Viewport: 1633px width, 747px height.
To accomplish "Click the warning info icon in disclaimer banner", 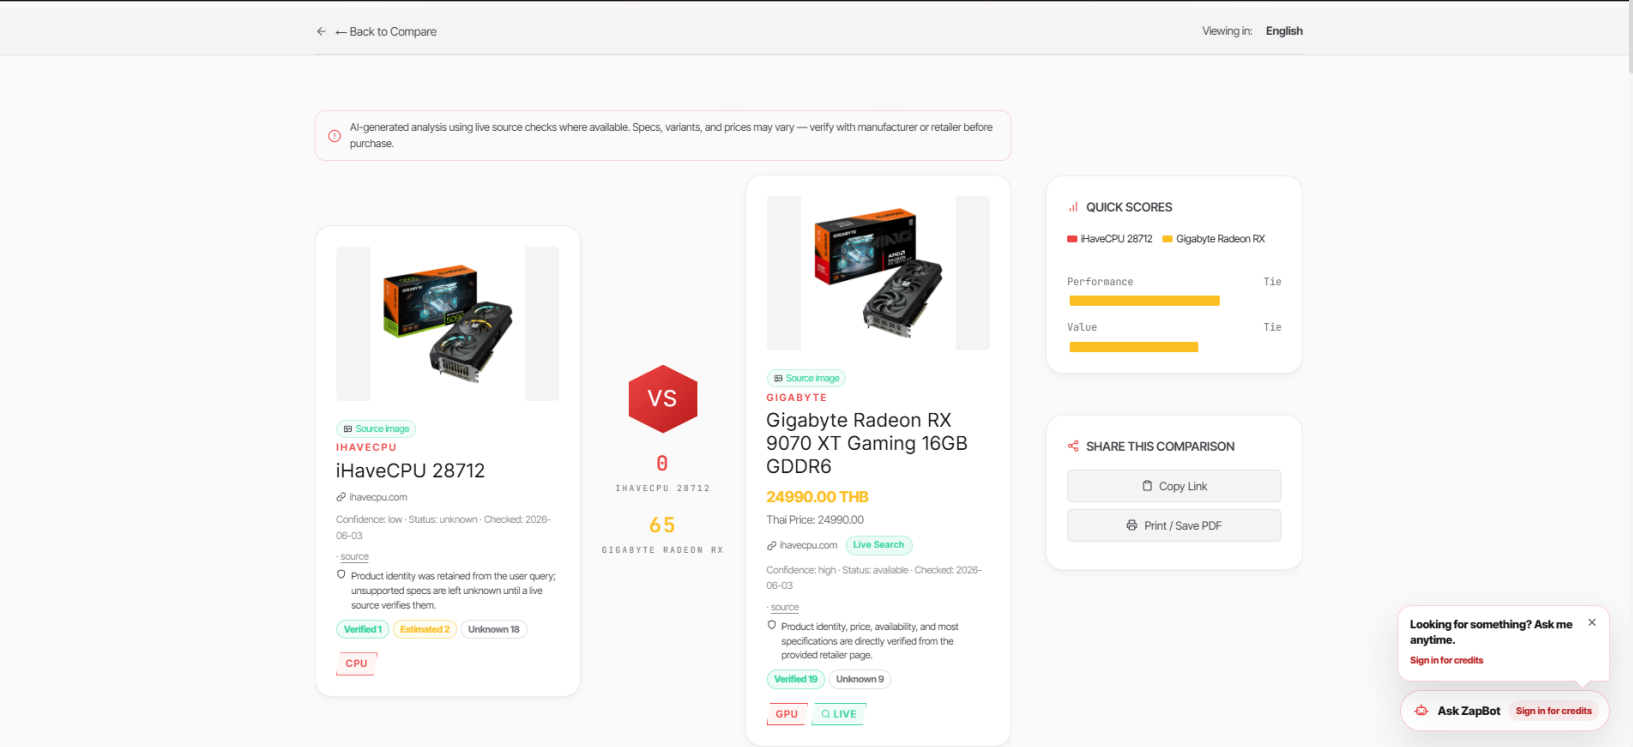I will click(x=335, y=136).
